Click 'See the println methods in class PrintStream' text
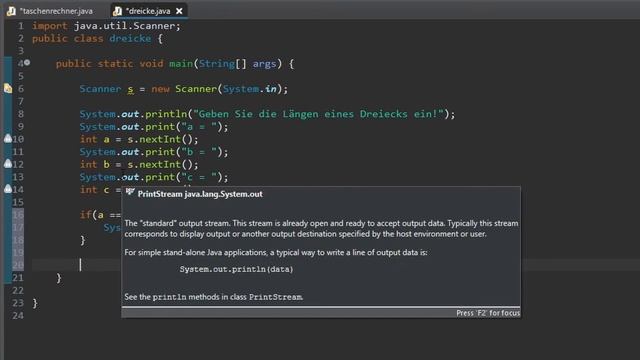This screenshot has width=640, height=360. (213, 297)
